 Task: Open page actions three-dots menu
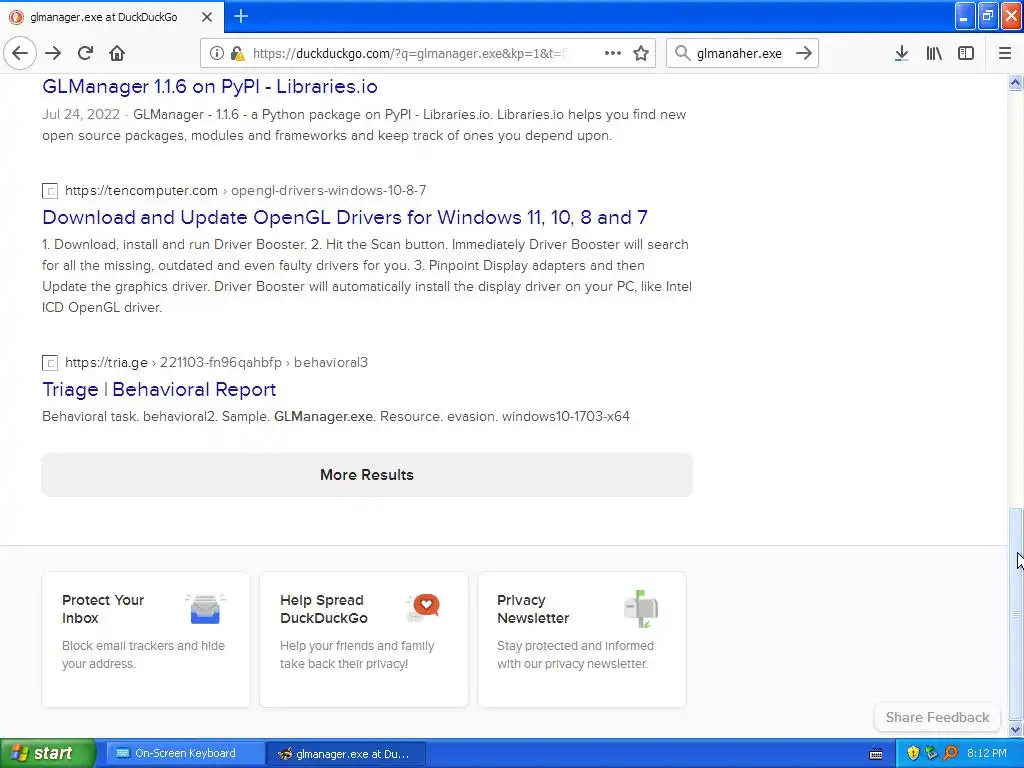(x=613, y=53)
